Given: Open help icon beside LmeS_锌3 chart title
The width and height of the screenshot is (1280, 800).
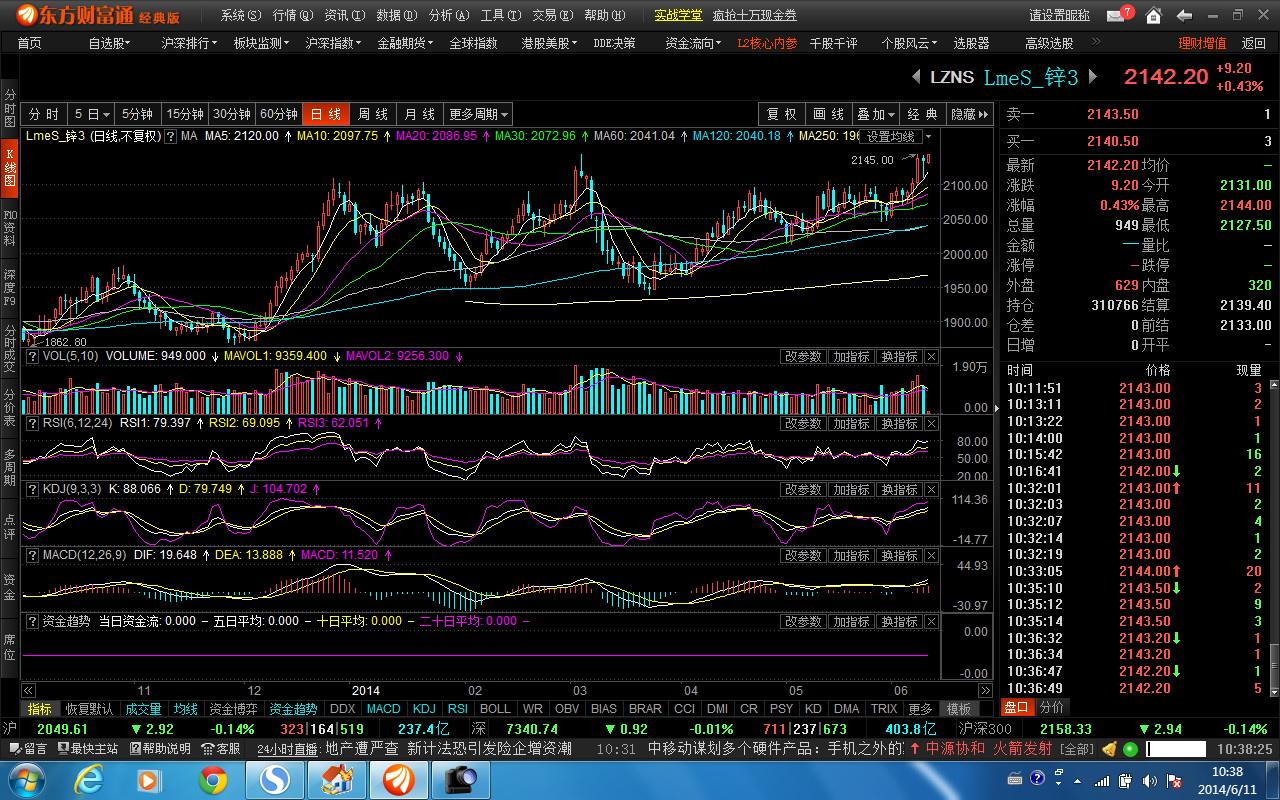Looking at the screenshot, I should 171,136.
